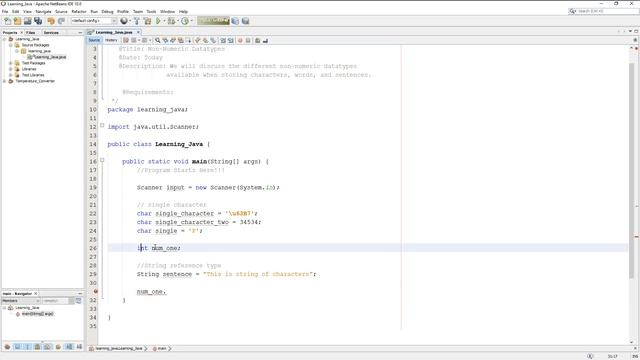Click the Stop Macro Recording icon
This screenshot has height=360, width=640.
pos(248,40)
